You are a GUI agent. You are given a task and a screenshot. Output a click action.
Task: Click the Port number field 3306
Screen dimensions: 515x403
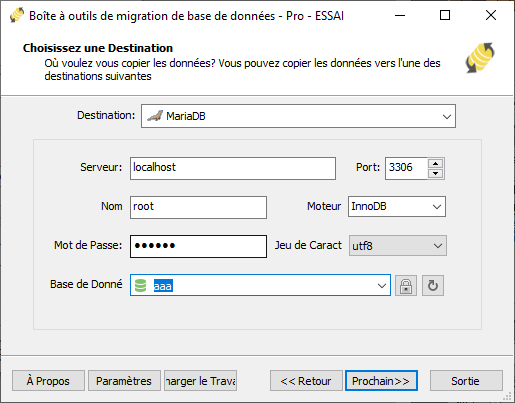coord(407,168)
